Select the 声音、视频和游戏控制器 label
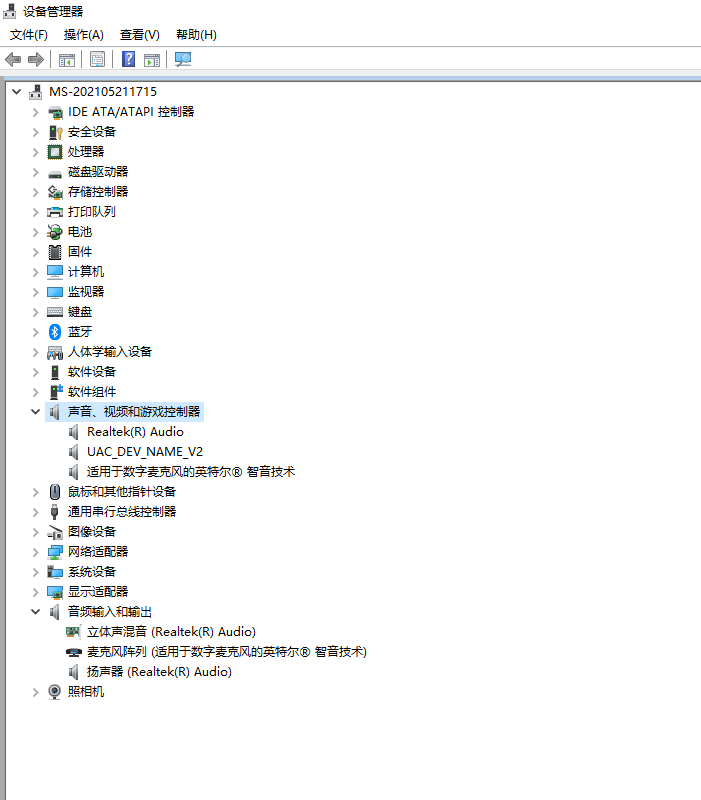Screen dimensions: 701x800 (x=134, y=412)
